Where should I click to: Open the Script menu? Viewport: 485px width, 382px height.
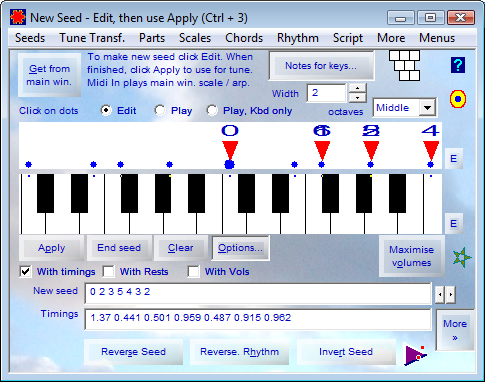click(x=348, y=38)
